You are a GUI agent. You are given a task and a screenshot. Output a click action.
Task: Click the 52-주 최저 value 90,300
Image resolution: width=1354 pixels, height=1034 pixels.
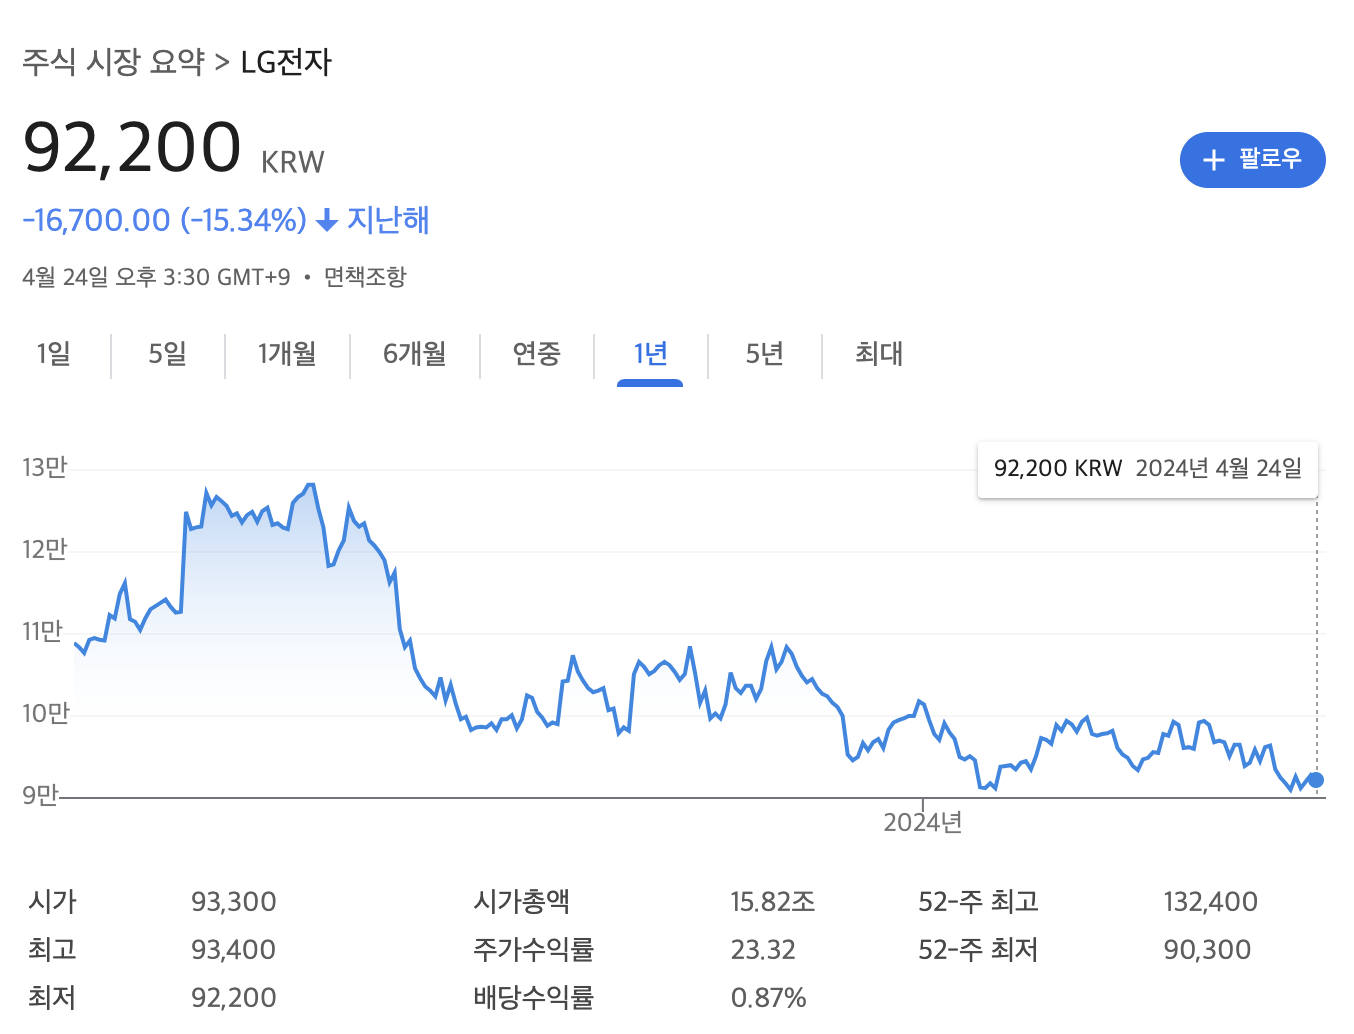(x=1207, y=950)
